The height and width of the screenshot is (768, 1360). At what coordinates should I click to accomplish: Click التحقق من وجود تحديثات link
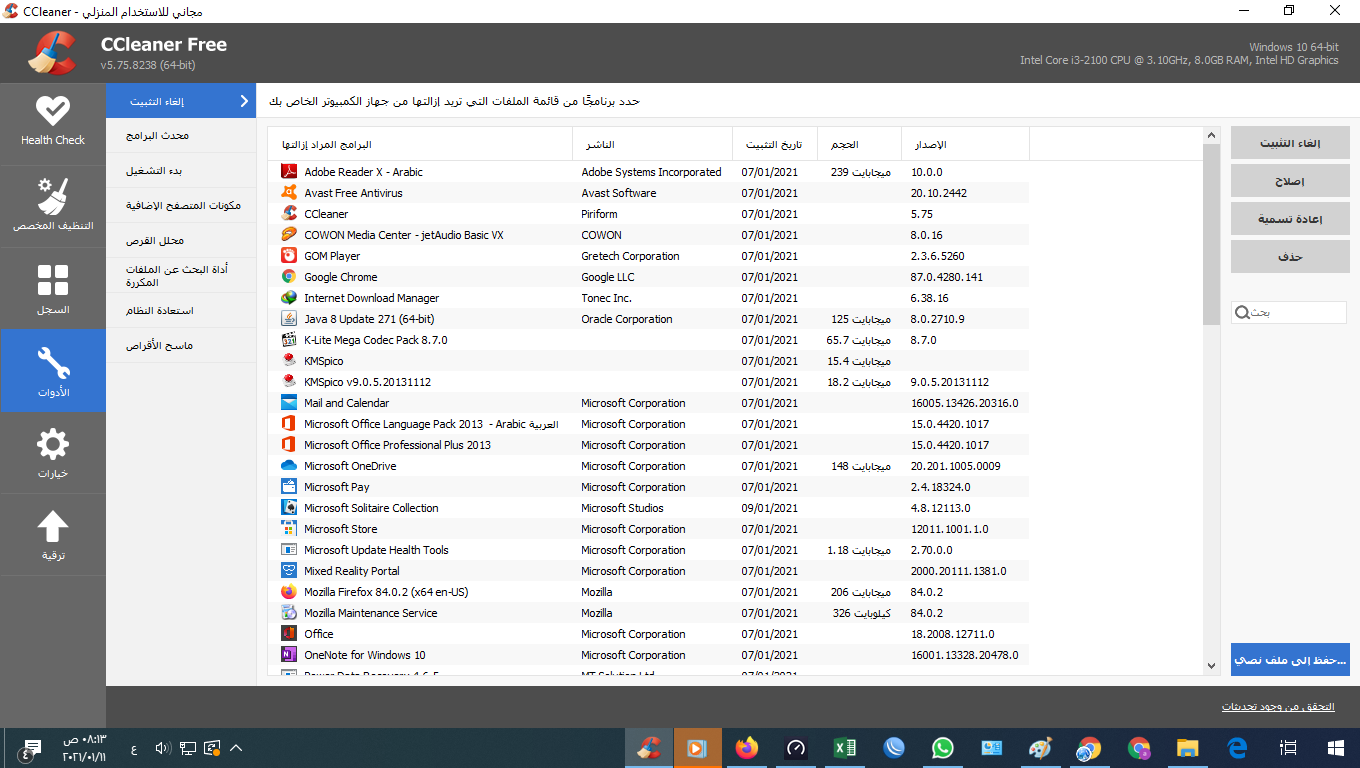[1278, 707]
